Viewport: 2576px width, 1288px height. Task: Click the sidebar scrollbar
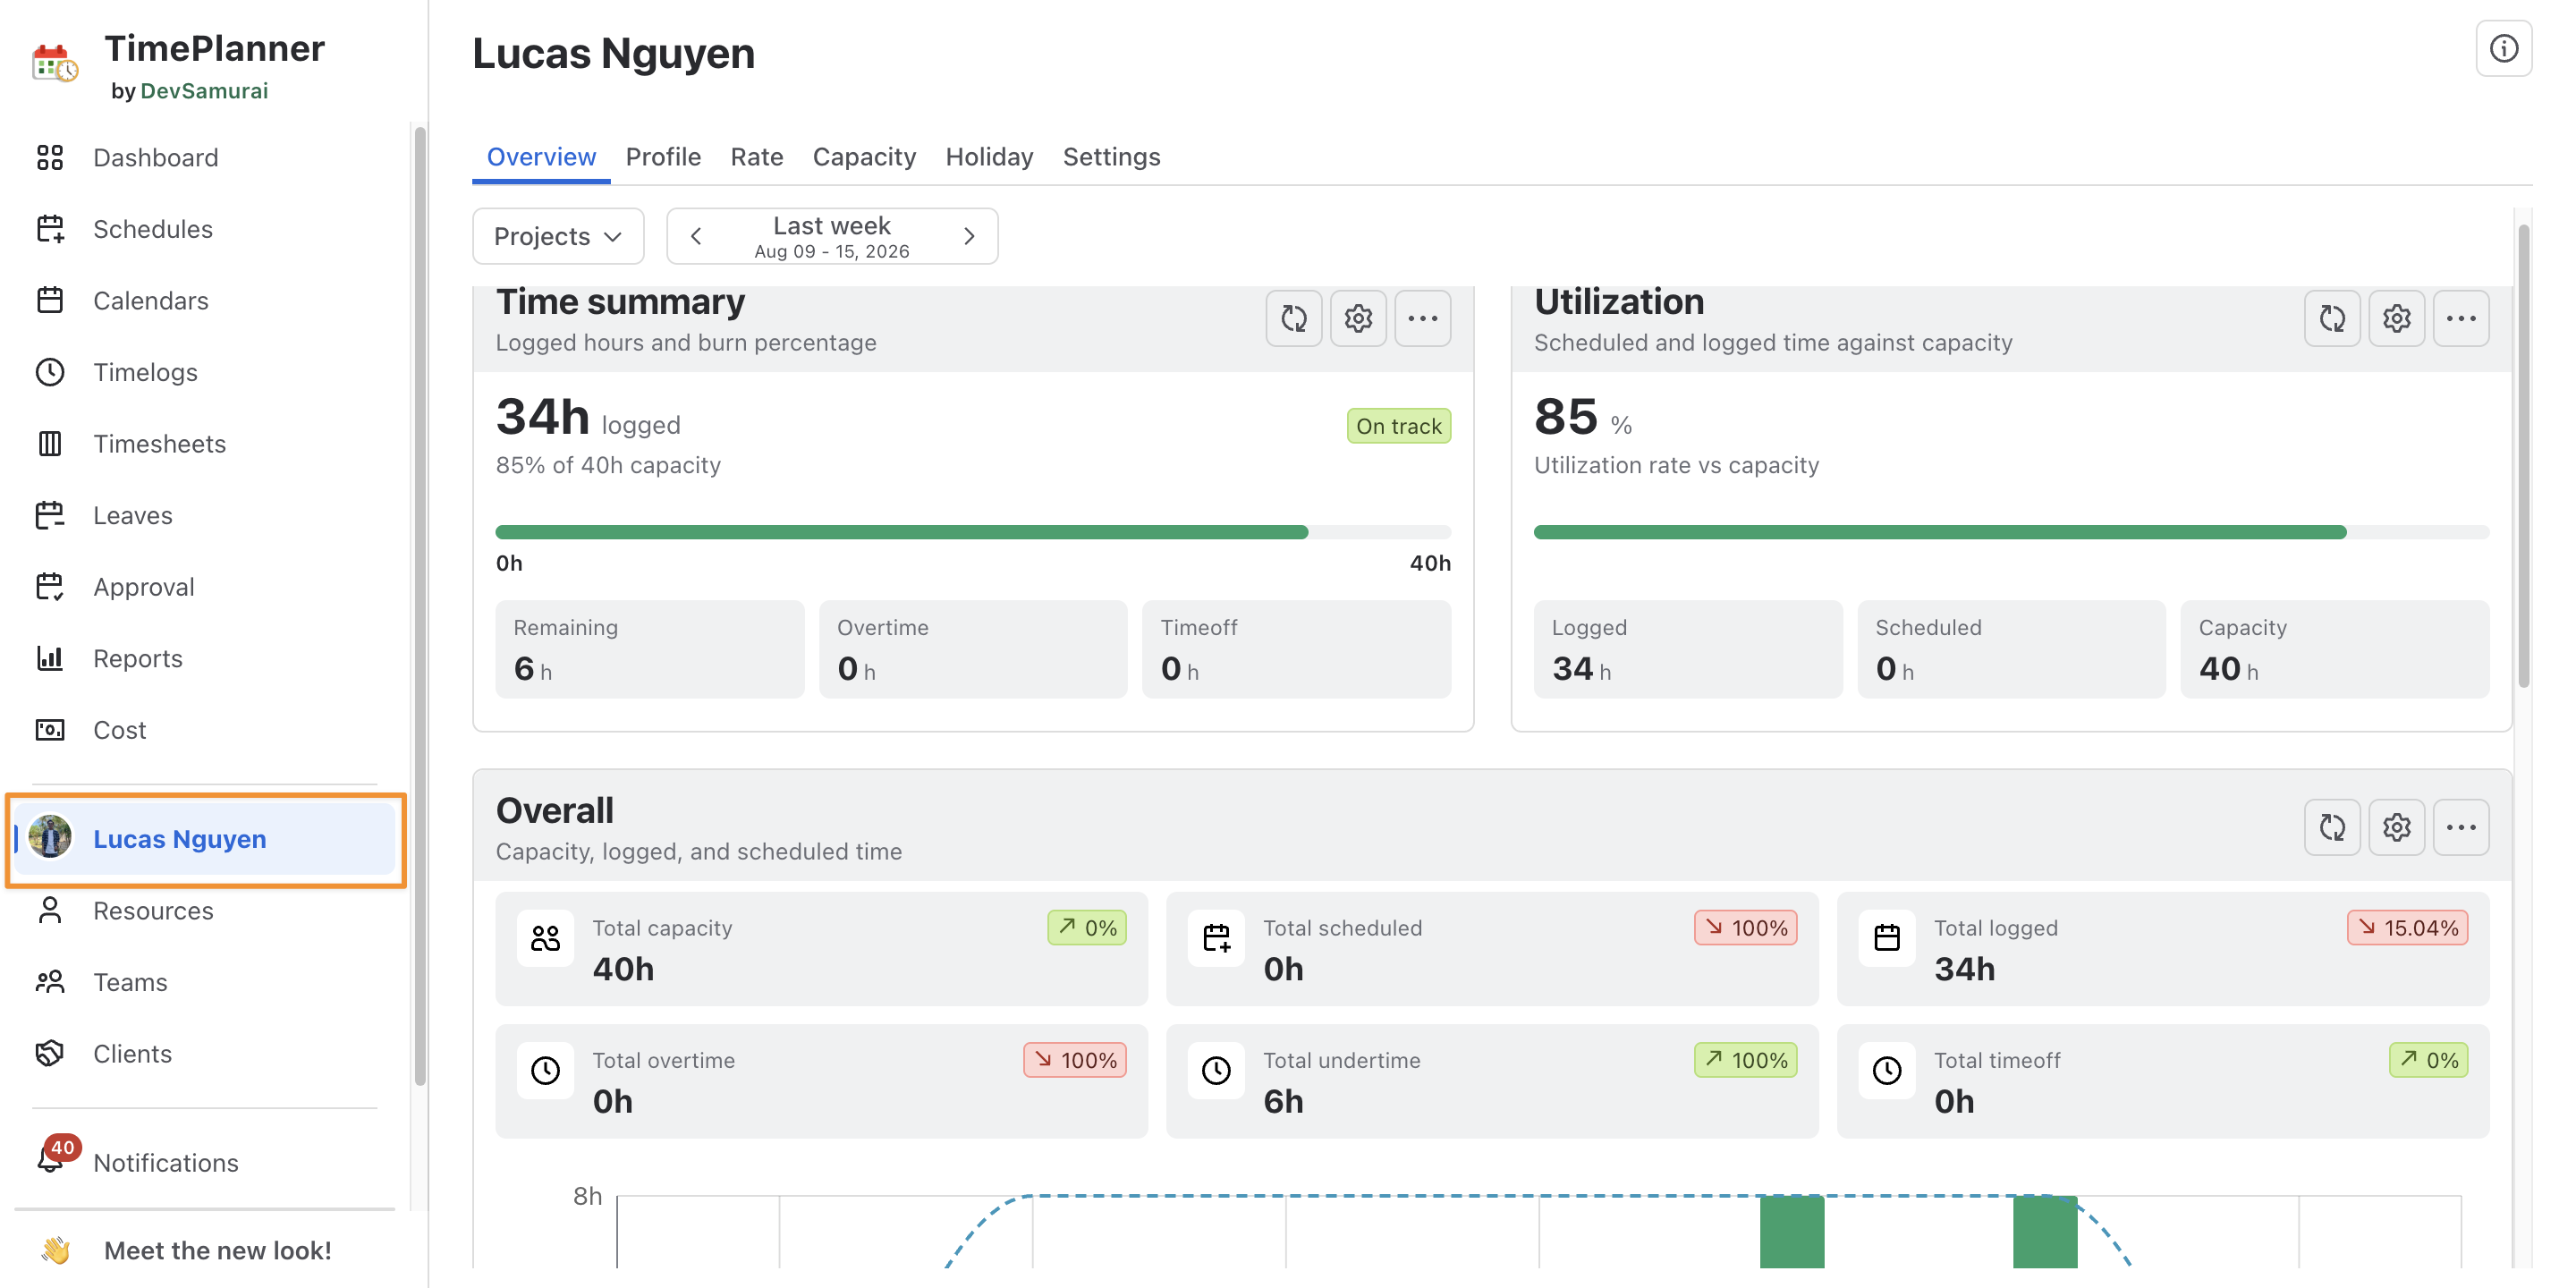420,606
